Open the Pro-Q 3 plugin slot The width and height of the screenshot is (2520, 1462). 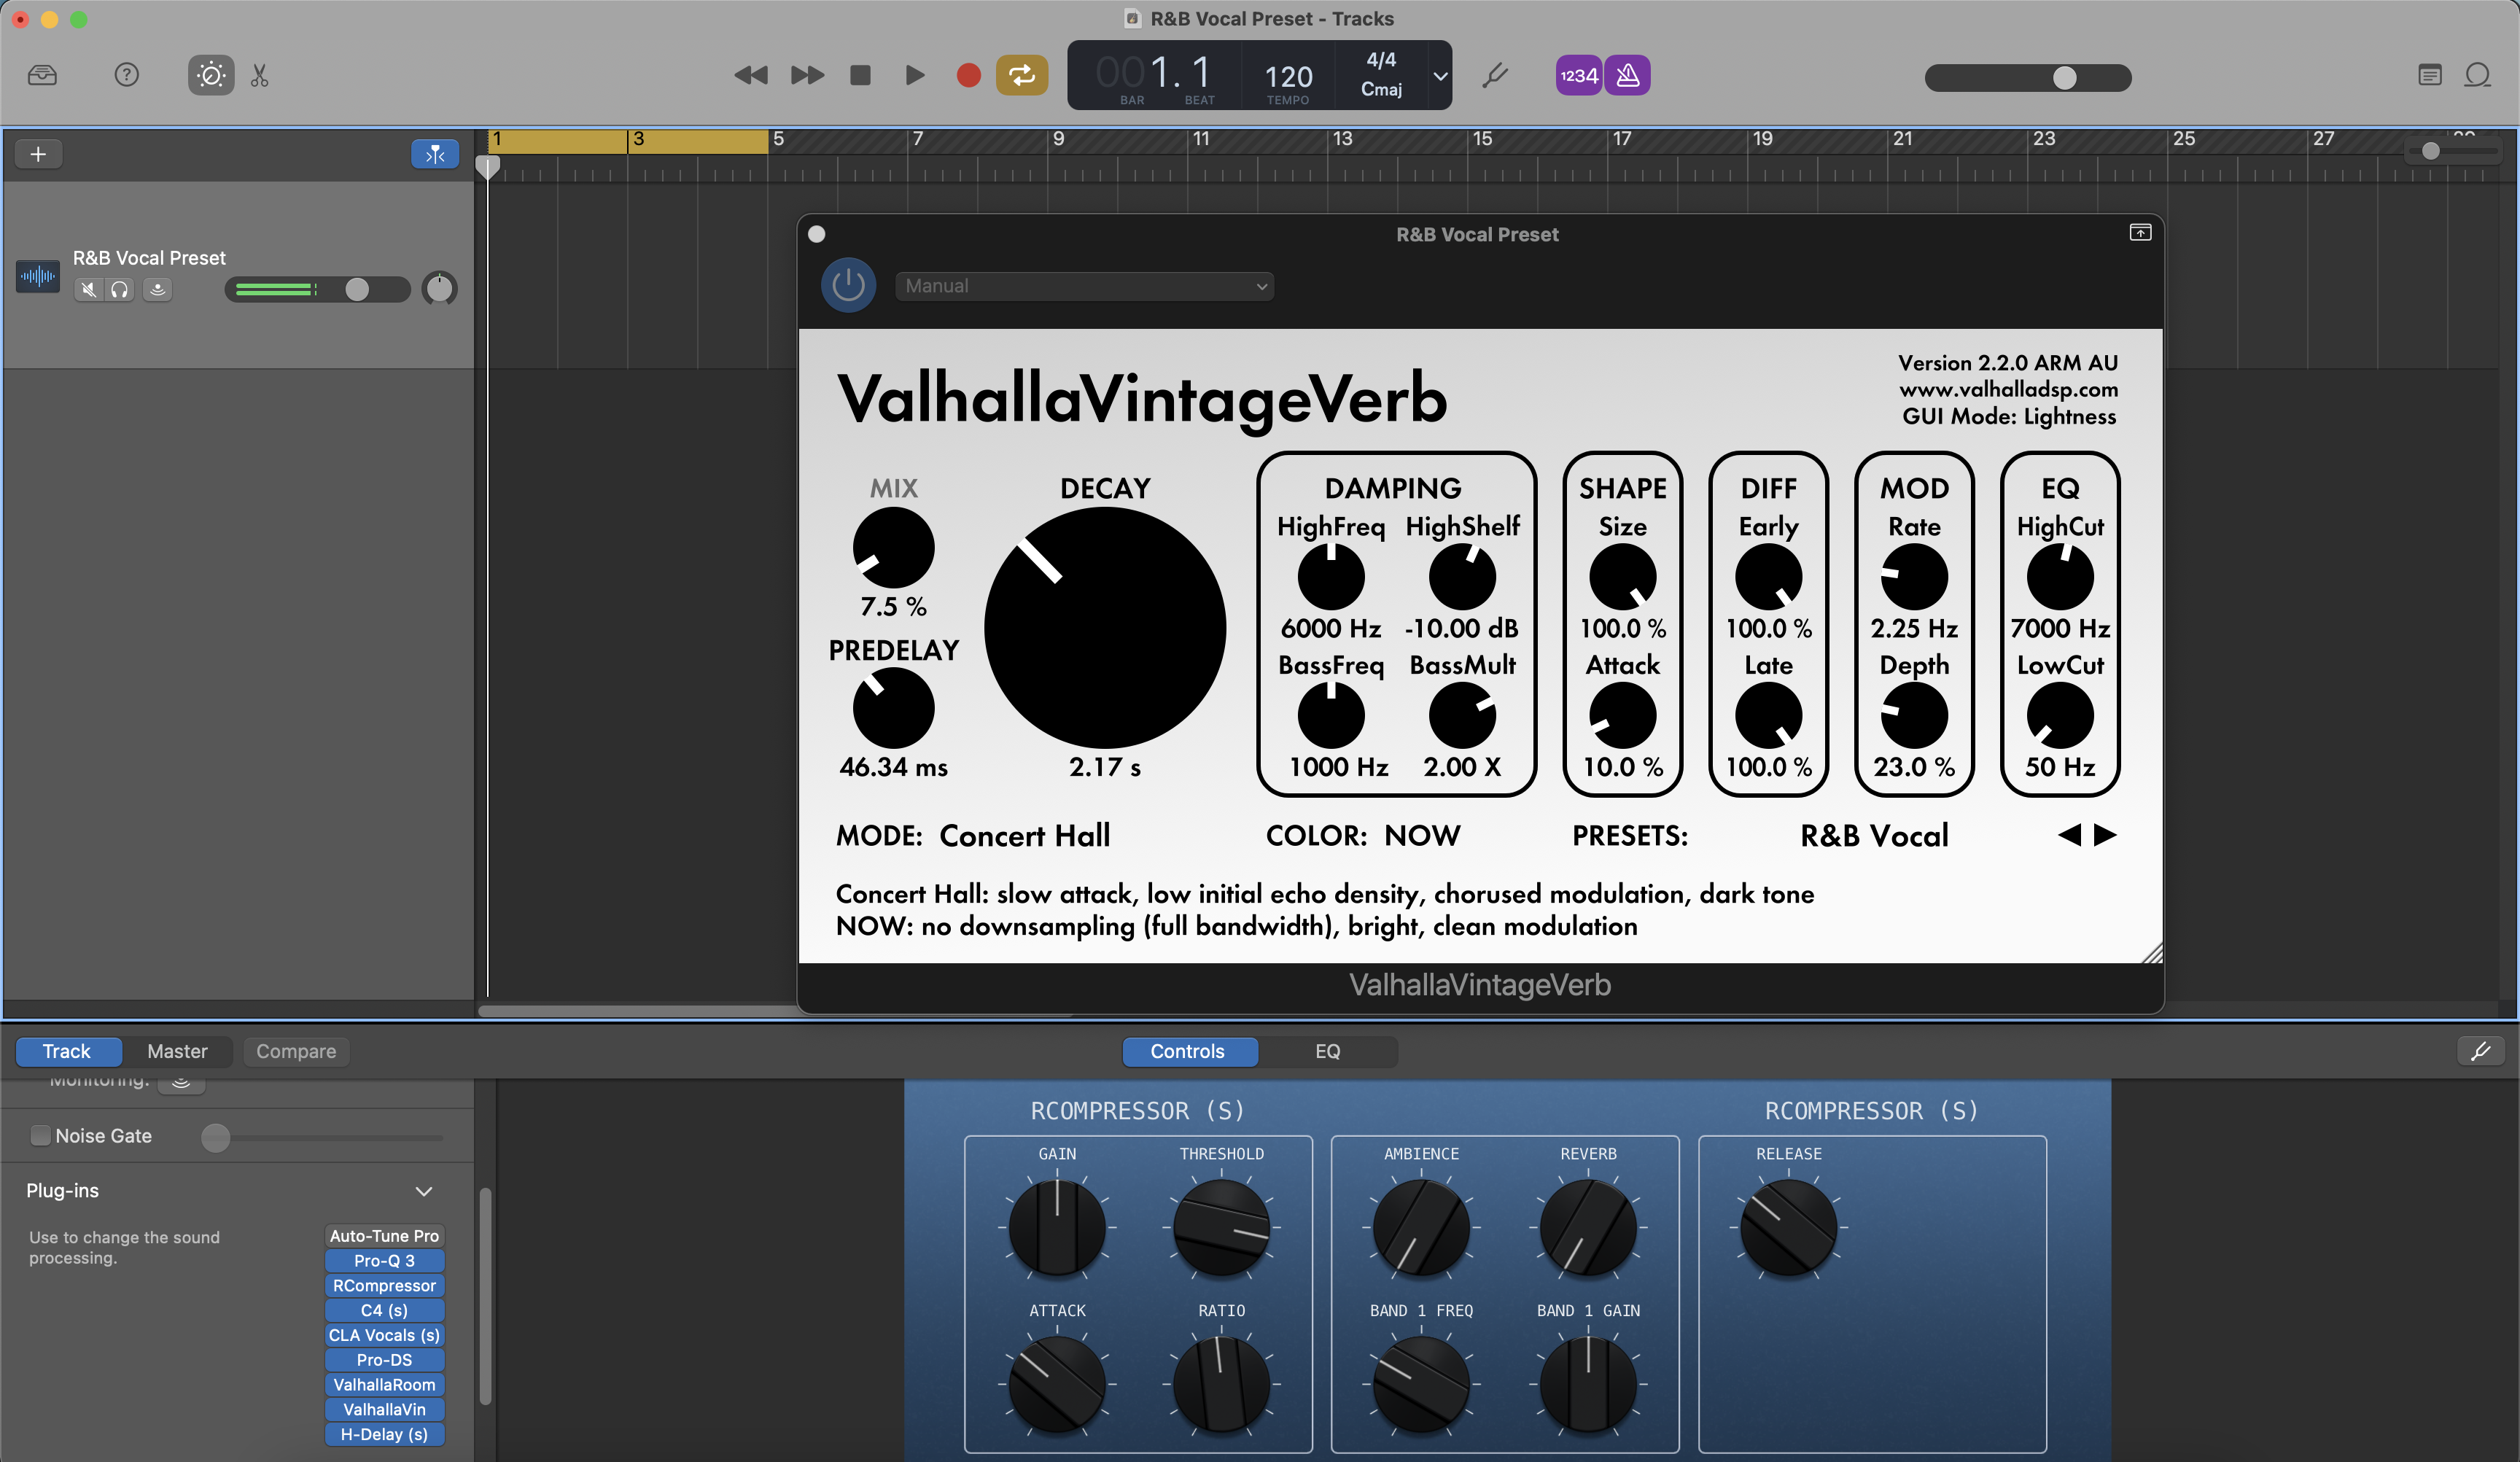pos(384,1261)
